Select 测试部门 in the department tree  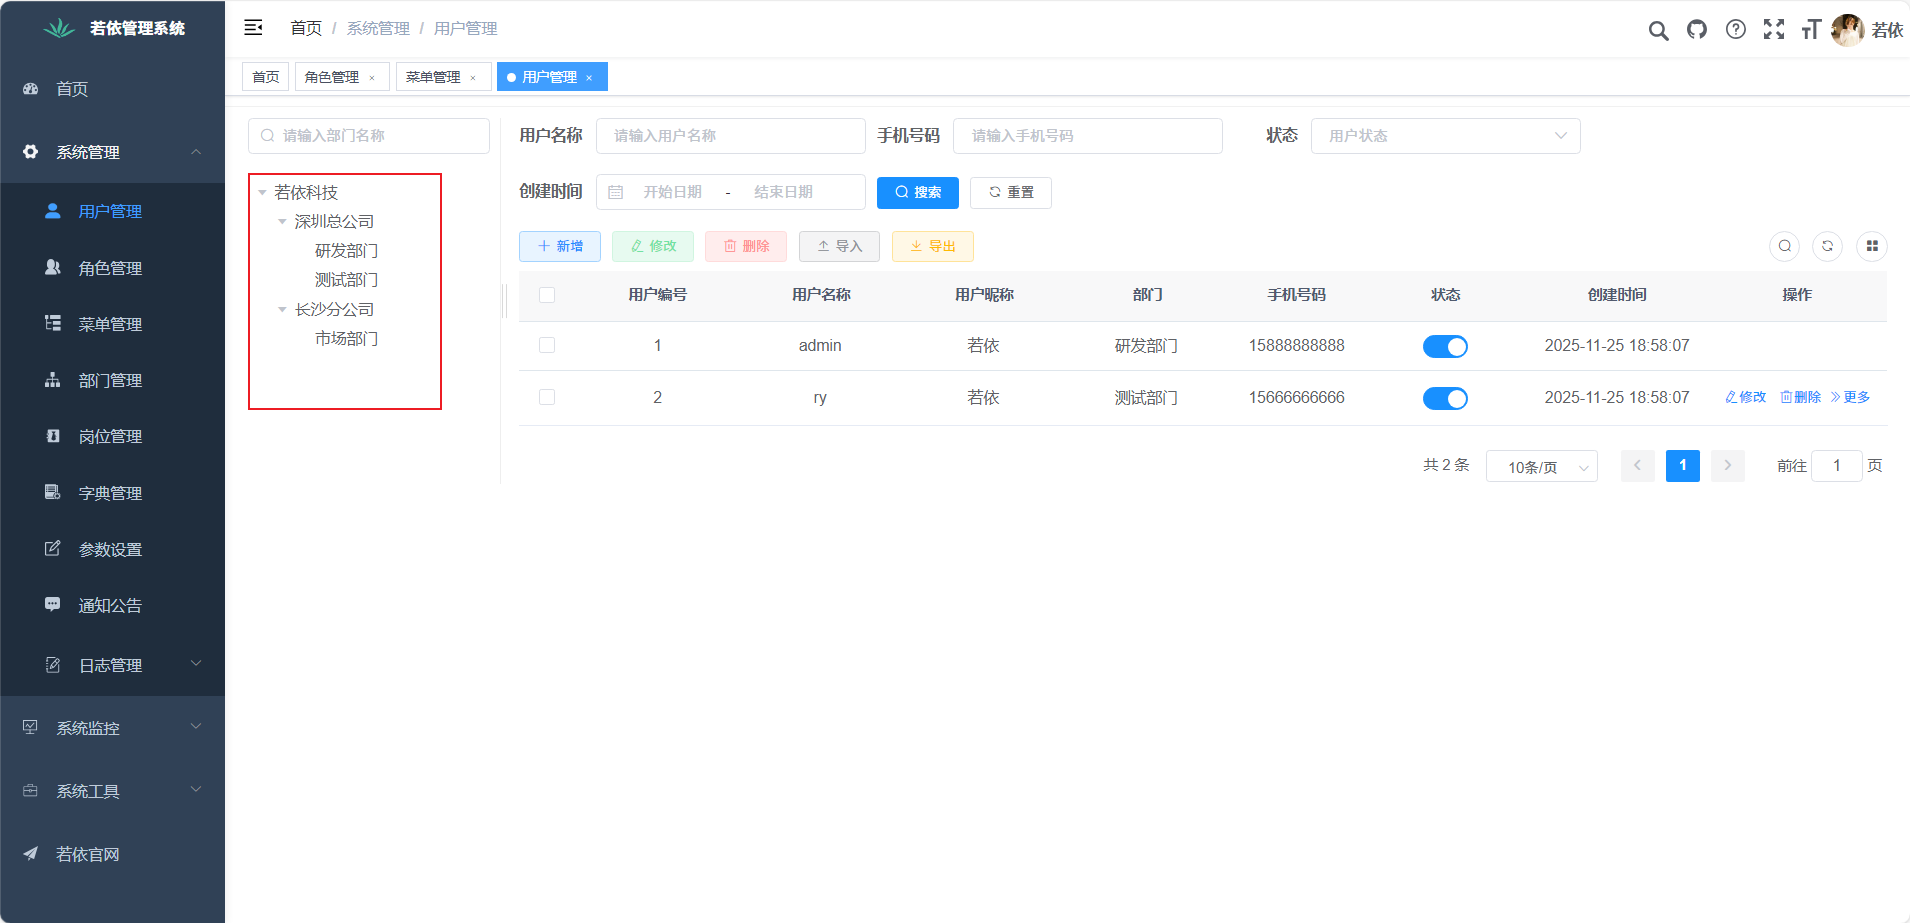(347, 280)
